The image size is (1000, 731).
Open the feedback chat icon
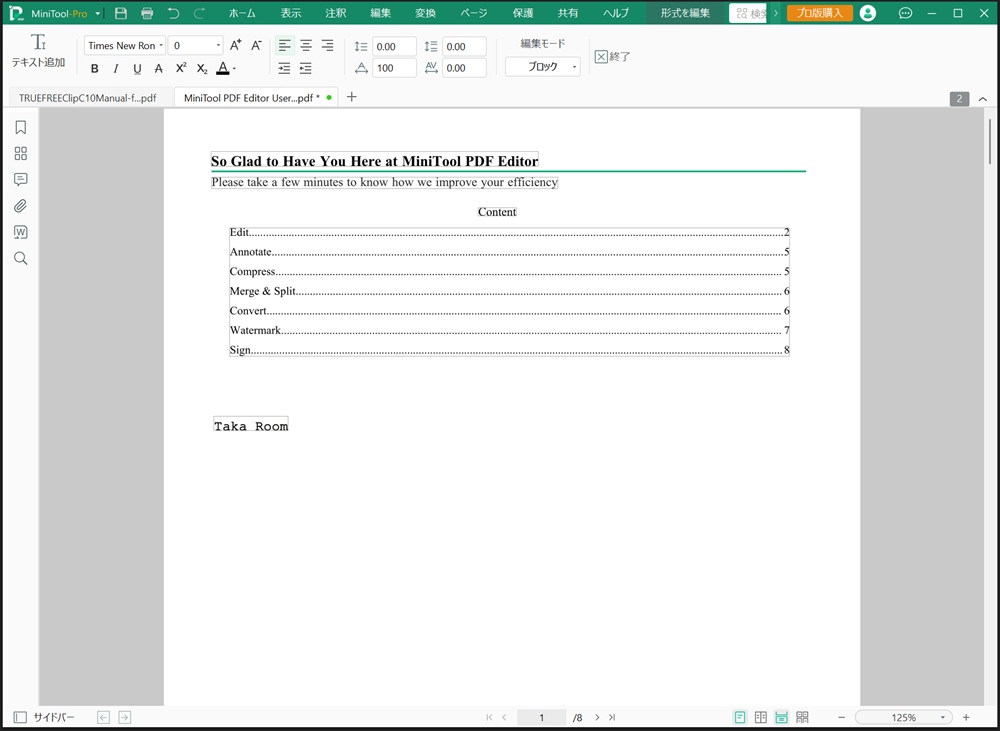point(905,13)
